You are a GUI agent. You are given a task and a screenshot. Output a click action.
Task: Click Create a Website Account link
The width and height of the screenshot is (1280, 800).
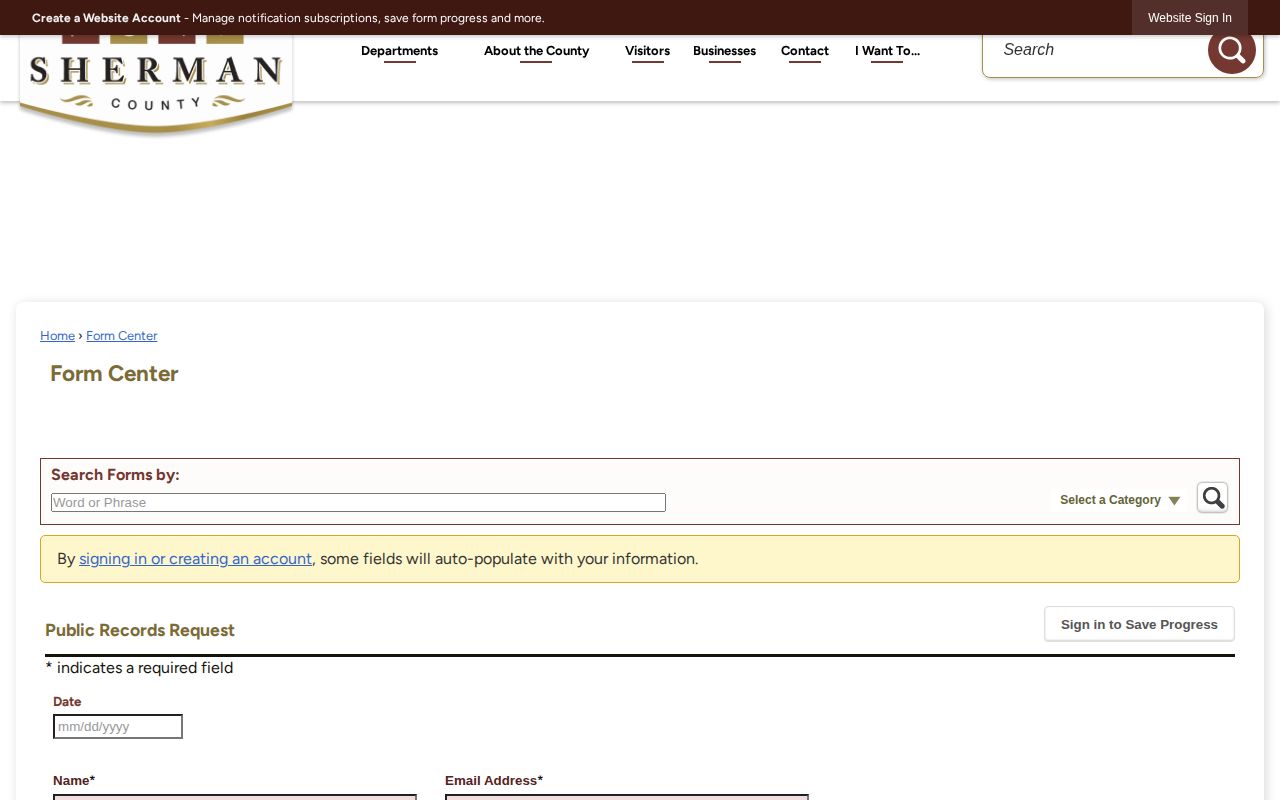point(106,18)
